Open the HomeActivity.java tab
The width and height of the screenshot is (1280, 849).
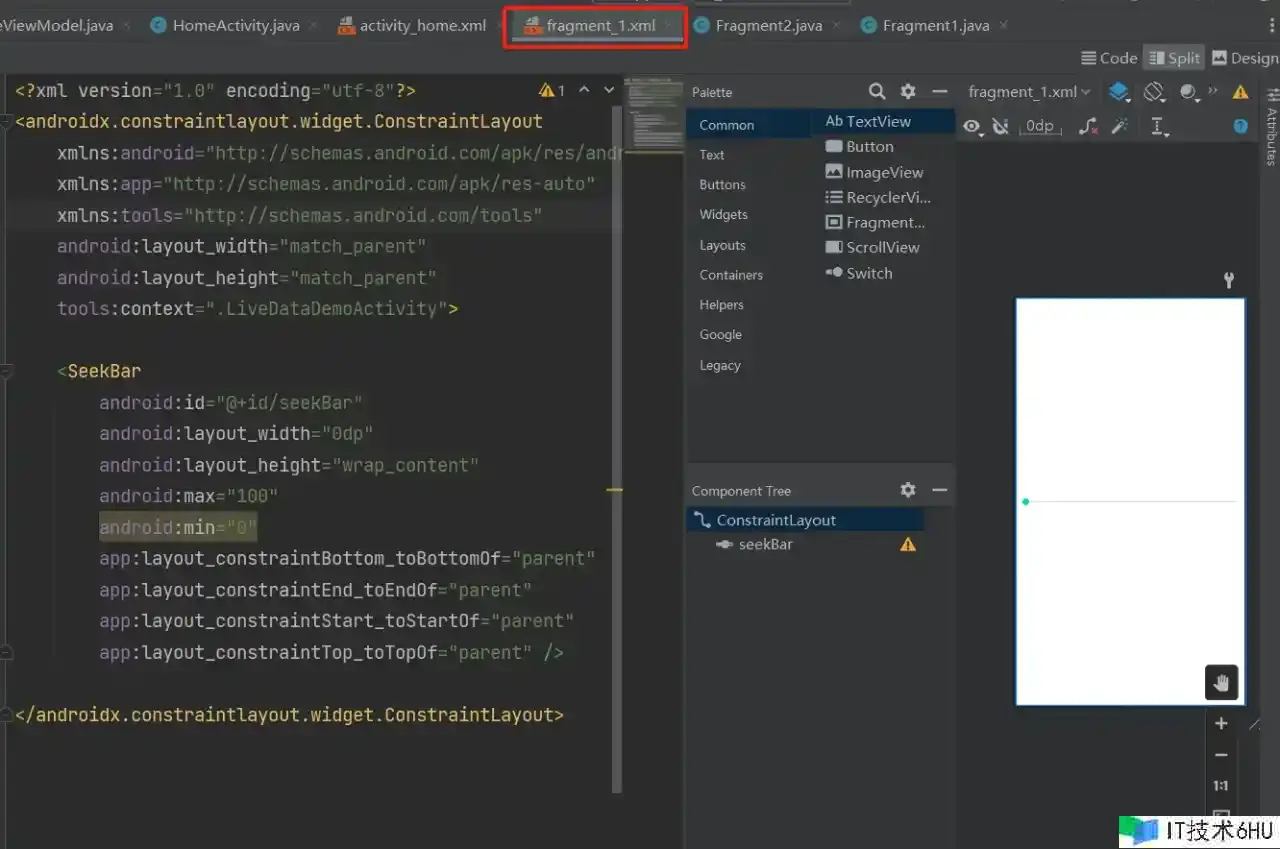pyautogui.click(x=235, y=25)
